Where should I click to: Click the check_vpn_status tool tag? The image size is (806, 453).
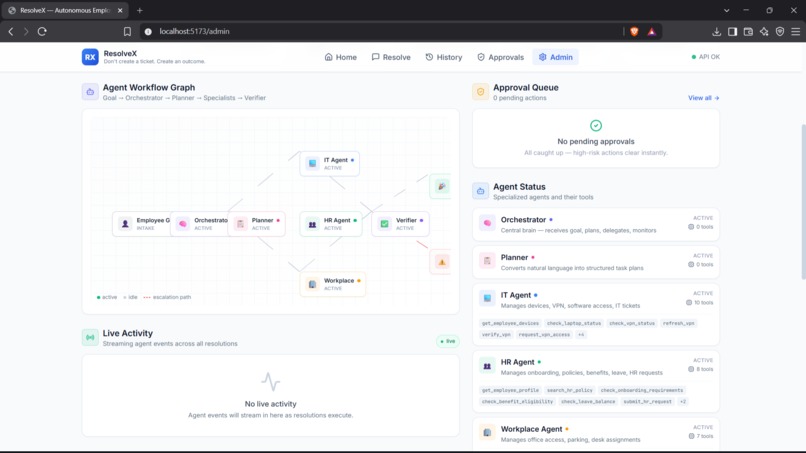pyautogui.click(x=632, y=323)
